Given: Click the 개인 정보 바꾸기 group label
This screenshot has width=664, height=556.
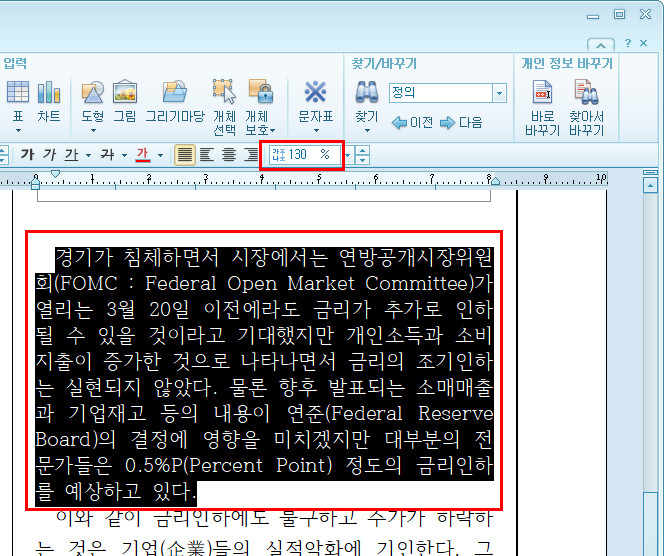Looking at the screenshot, I should 567,64.
